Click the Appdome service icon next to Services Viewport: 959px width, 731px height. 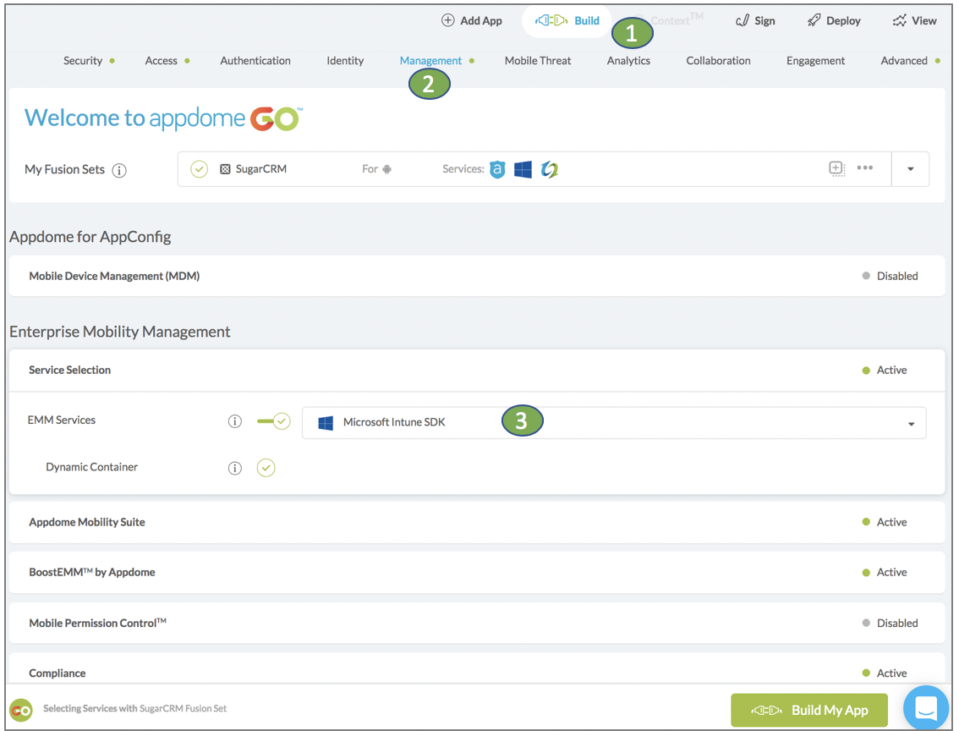(x=498, y=169)
